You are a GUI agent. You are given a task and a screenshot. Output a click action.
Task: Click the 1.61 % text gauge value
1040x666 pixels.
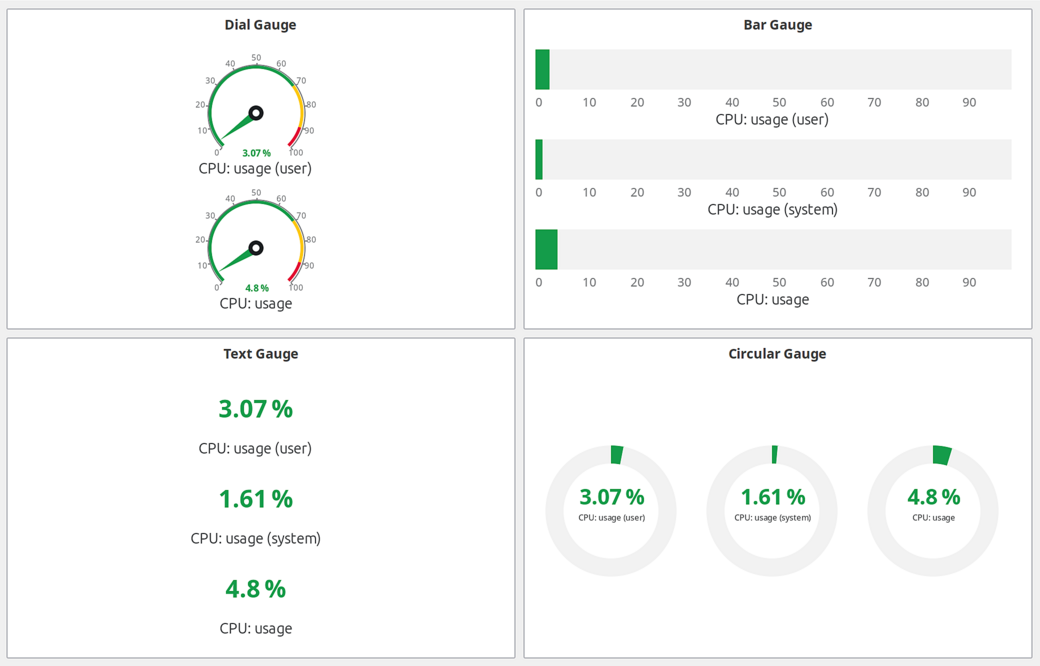[256, 498]
